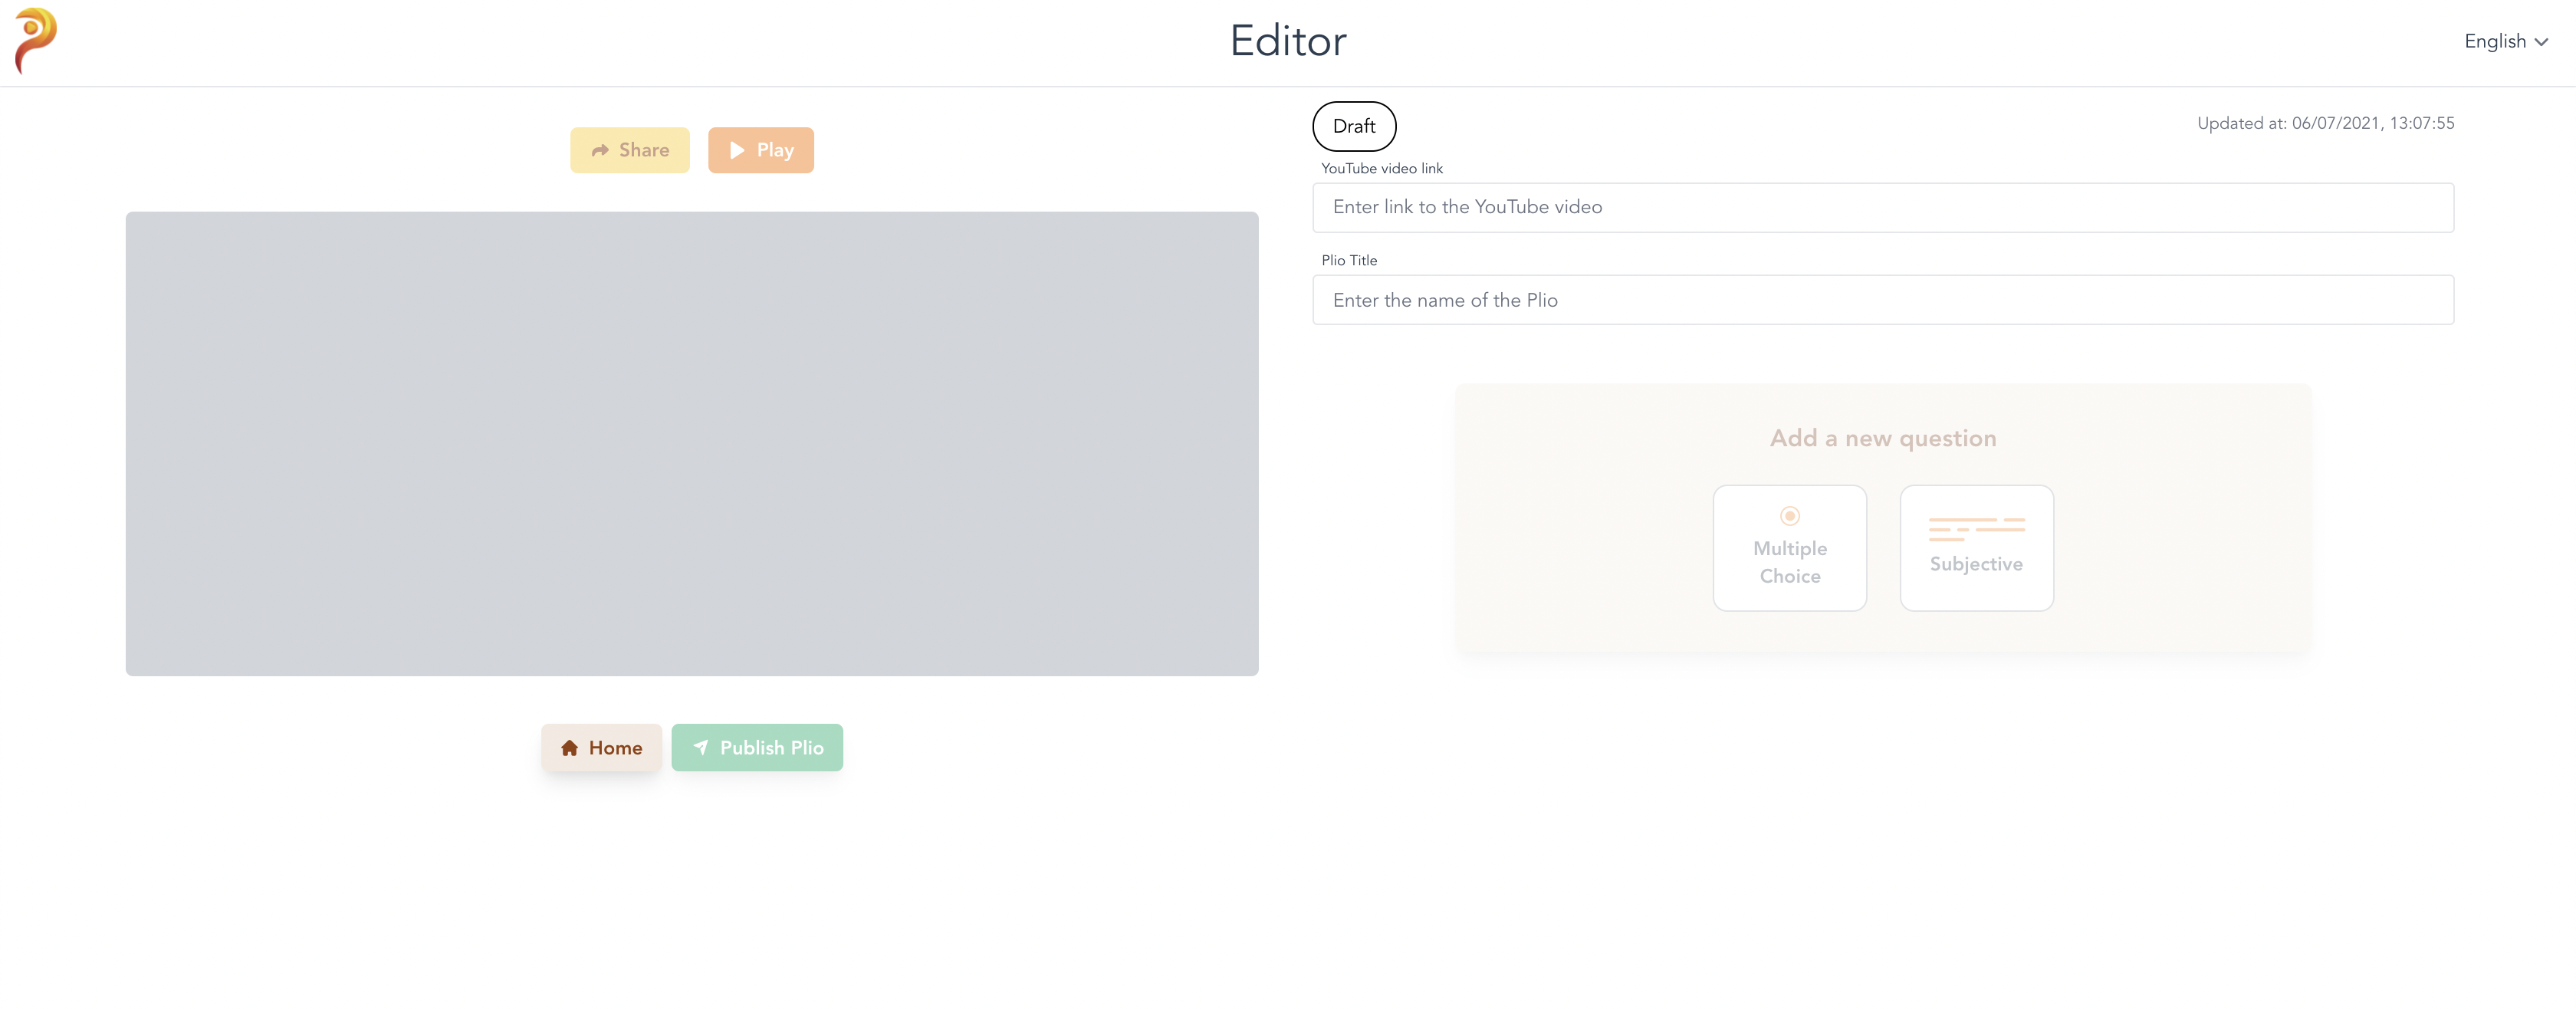Click the play triangle icon
The image size is (2576, 1009).
click(x=737, y=151)
